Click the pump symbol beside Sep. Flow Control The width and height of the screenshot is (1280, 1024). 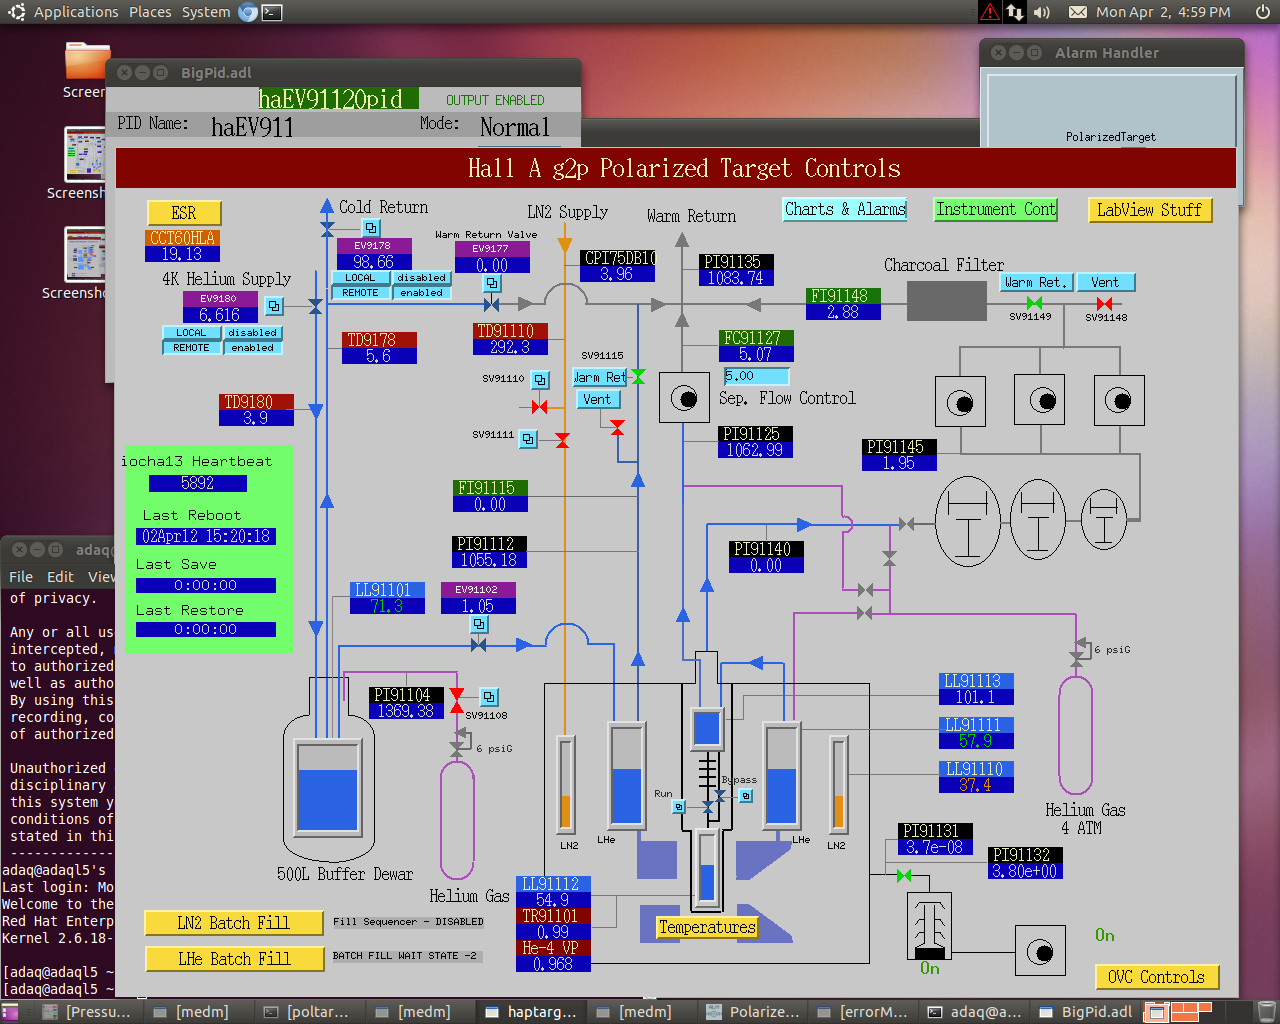(685, 399)
